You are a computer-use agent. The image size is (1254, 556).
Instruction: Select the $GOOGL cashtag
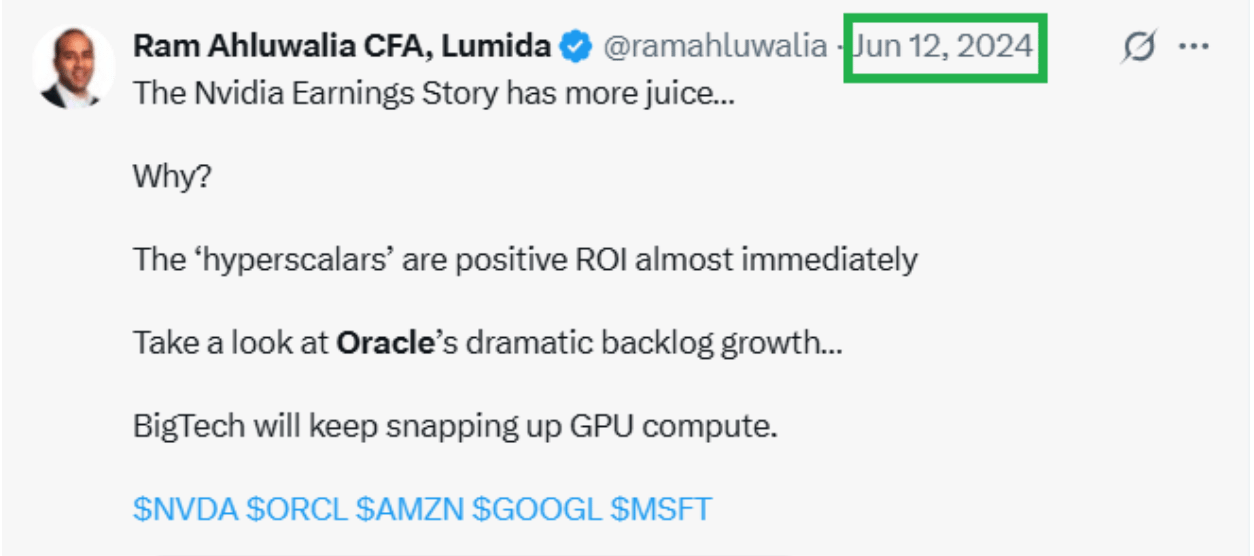[x=538, y=509]
